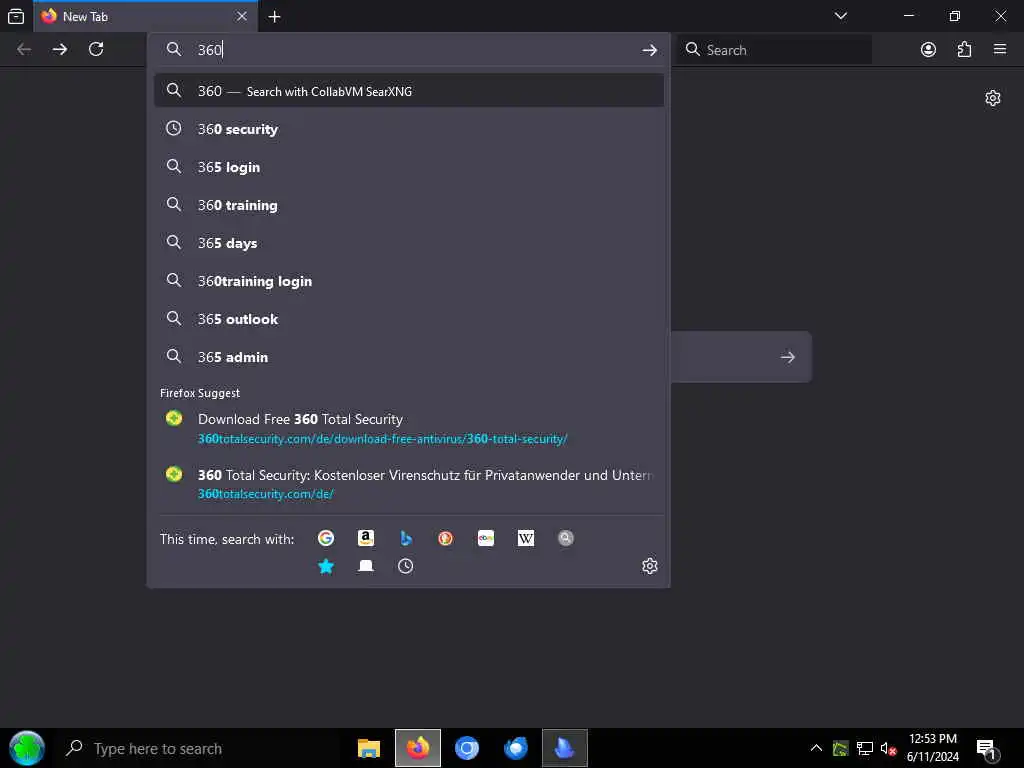This screenshot has height=768, width=1024.
Task: Open the clock showing 12:53 PM
Action: [x=933, y=748]
